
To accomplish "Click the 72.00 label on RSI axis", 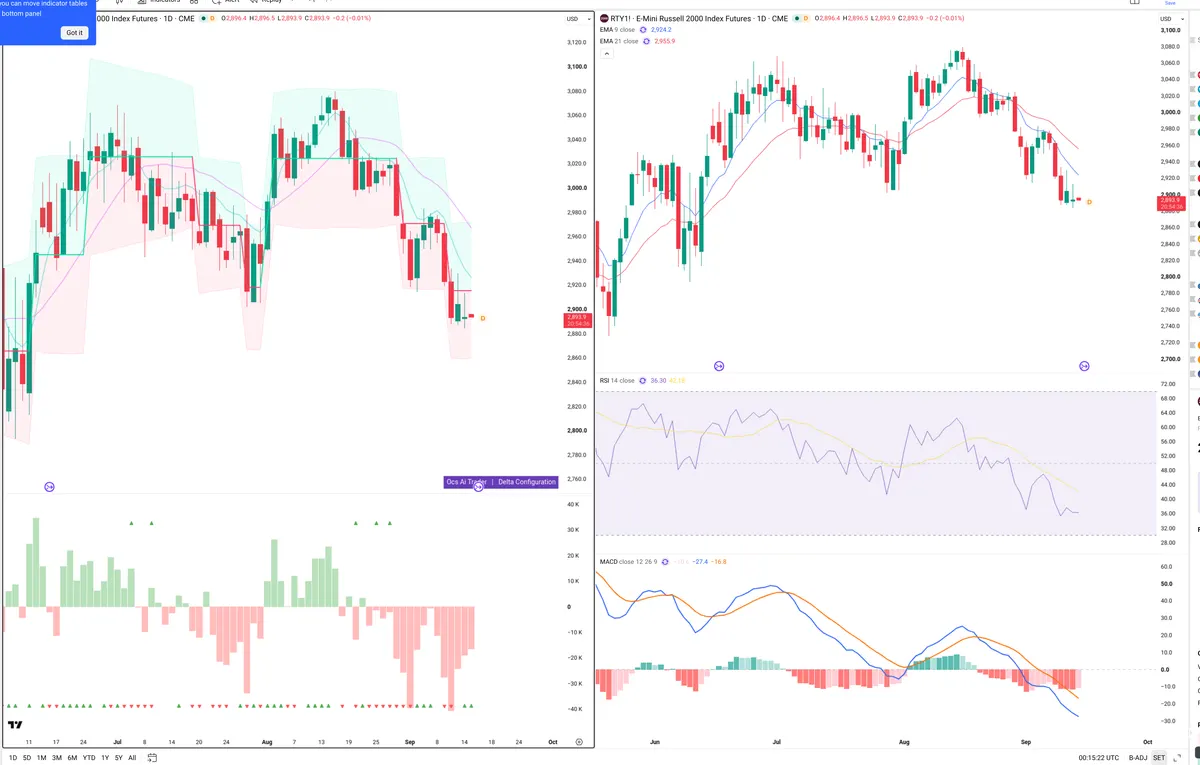I will (1167, 384).
